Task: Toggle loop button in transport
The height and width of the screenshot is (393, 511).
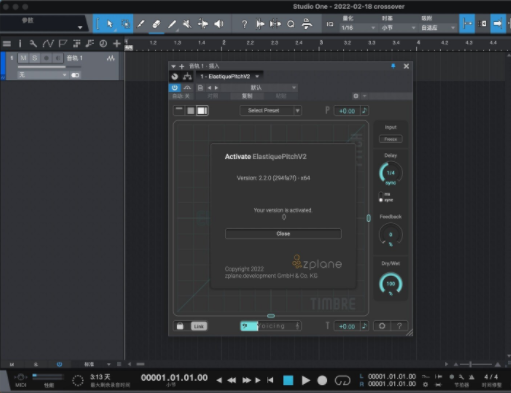Action: coord(343,380)
